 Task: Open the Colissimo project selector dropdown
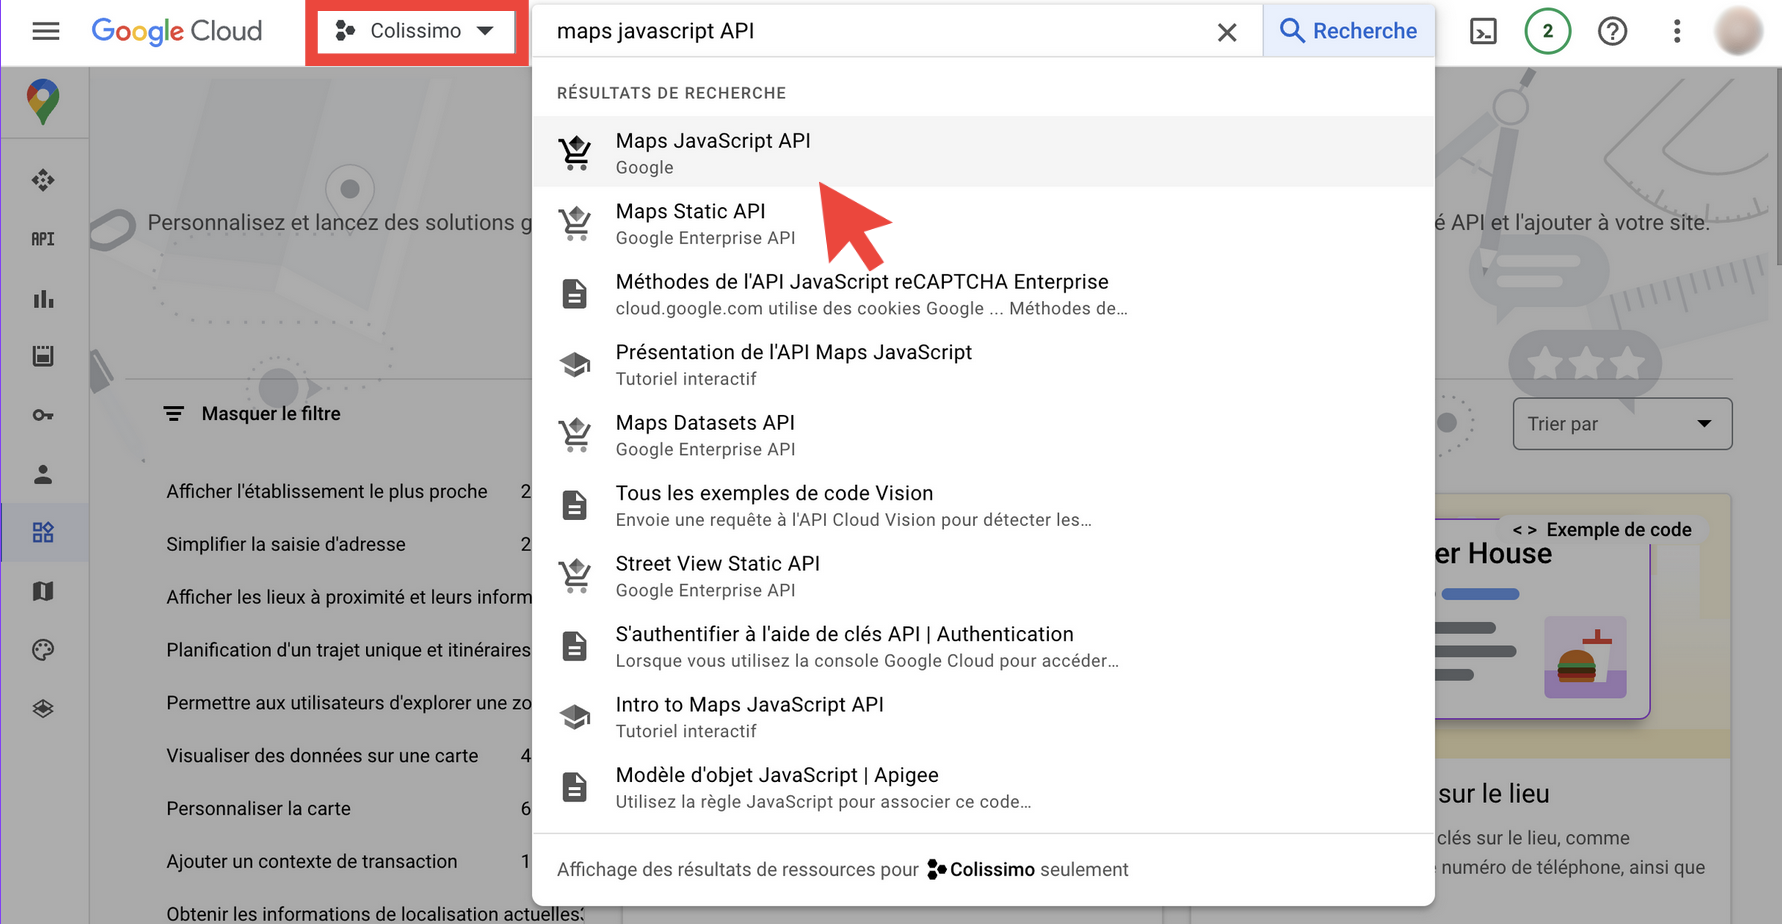tap(416, 31)
